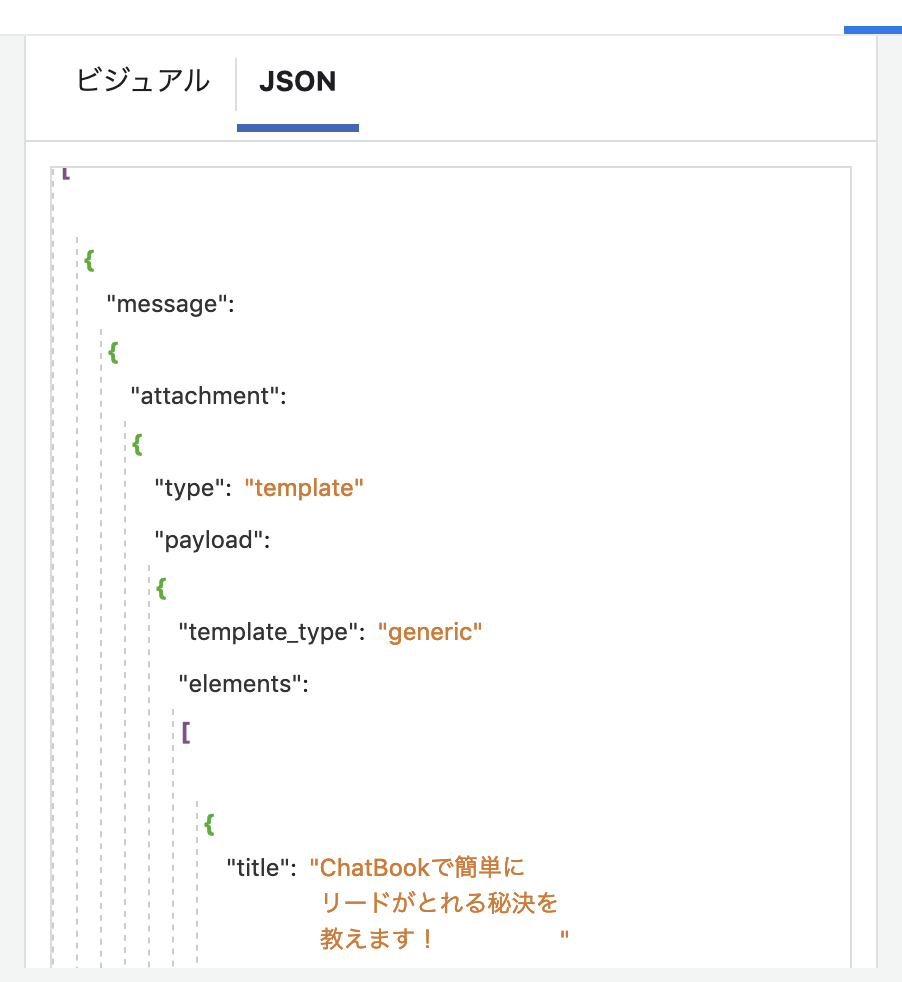The height and width of the screenshot is (982, 902).
Task: Click the "elements" key
Action: [244, 684]
